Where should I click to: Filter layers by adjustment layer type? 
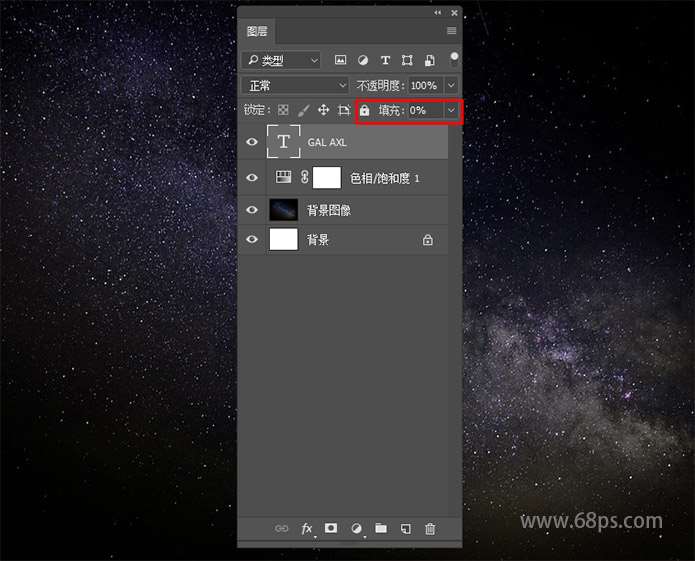362,61
